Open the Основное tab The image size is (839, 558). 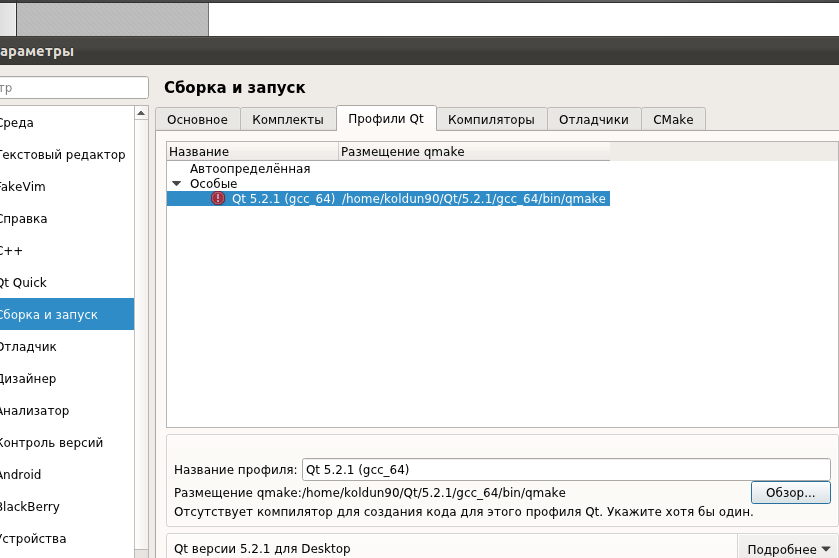[197, 119]
